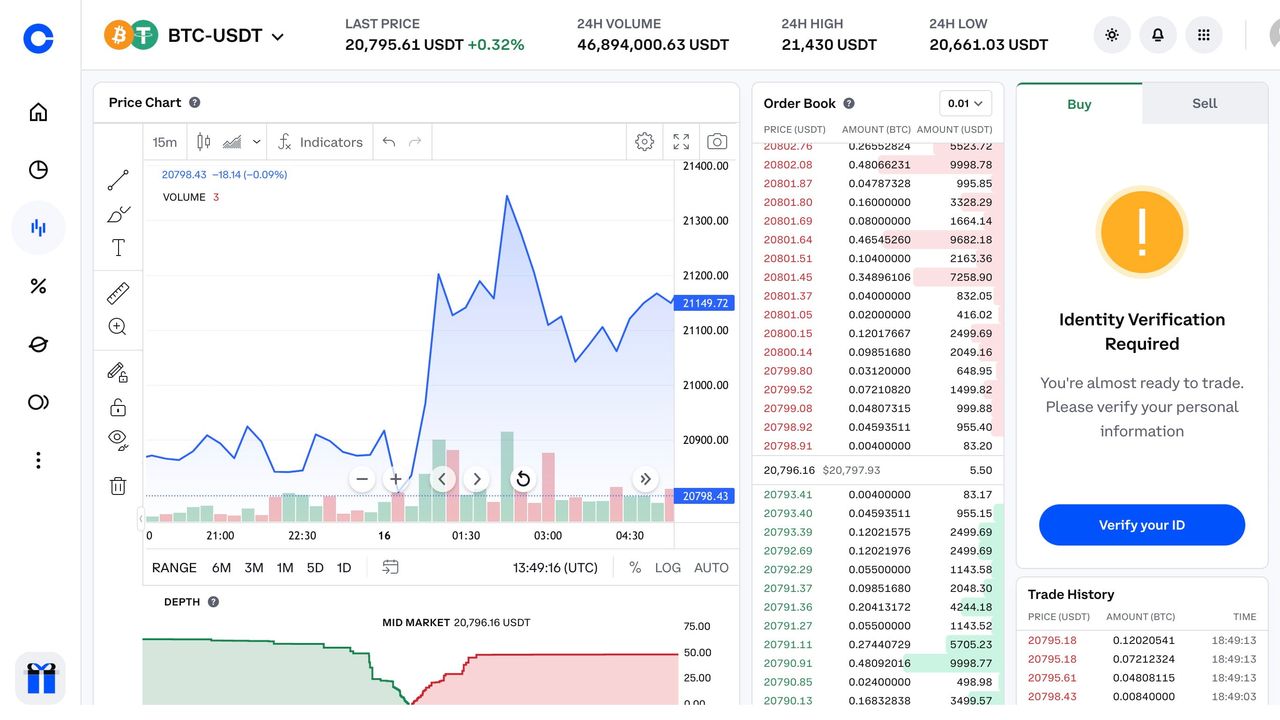Viewport: 1280px width, 720px height.
Task: Toggle LOG scale on chart
Action: [668, 568]
